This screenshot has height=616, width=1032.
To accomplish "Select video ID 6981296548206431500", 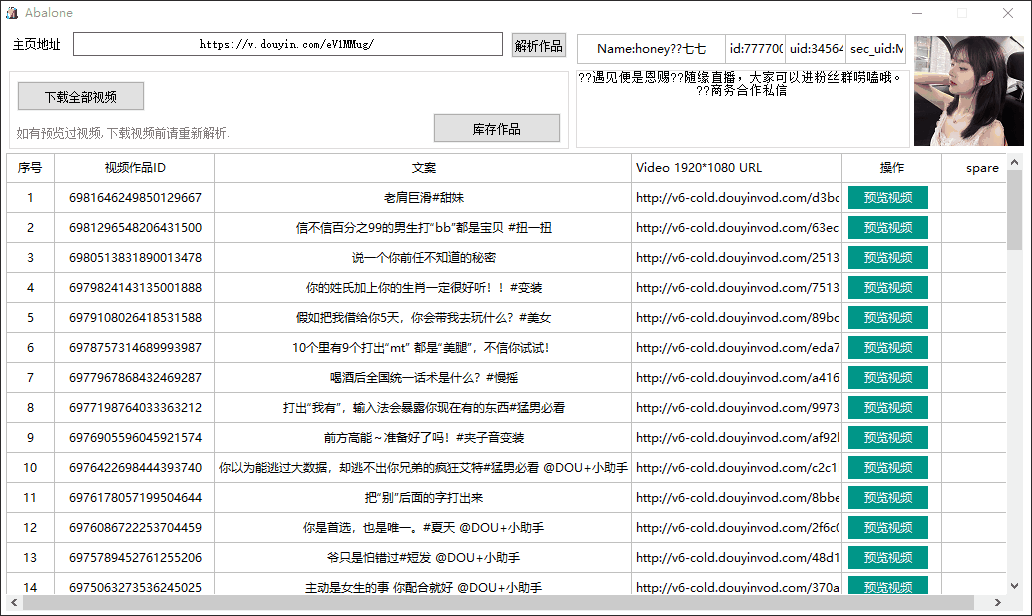I will pyautogui.click(x=135, y=228).
